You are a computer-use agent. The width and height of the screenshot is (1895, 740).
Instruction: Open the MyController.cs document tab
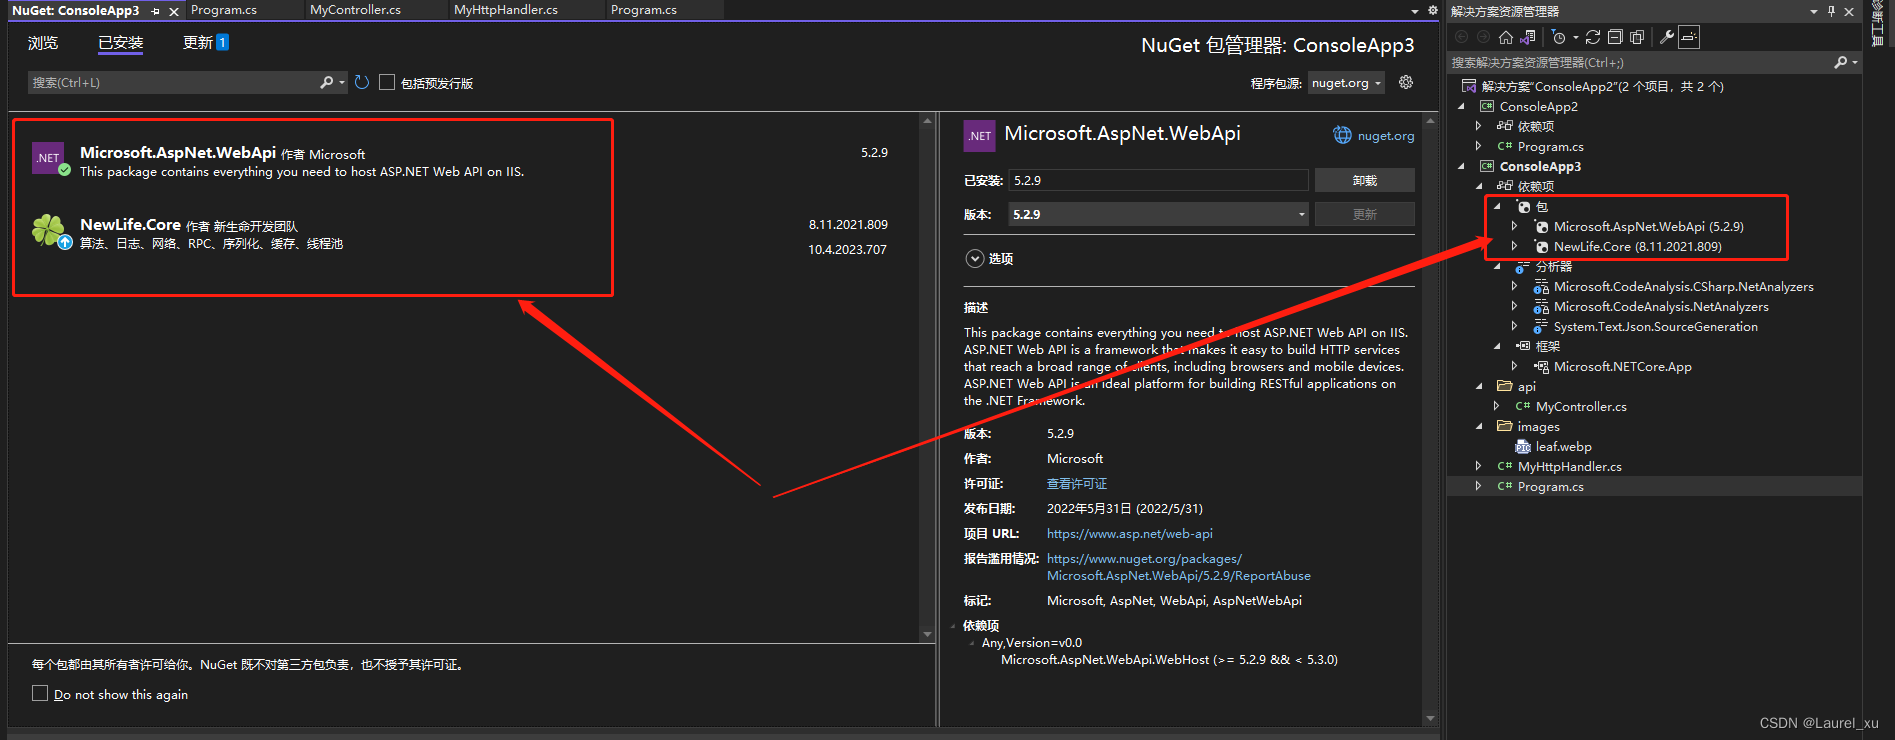[355, 10]
